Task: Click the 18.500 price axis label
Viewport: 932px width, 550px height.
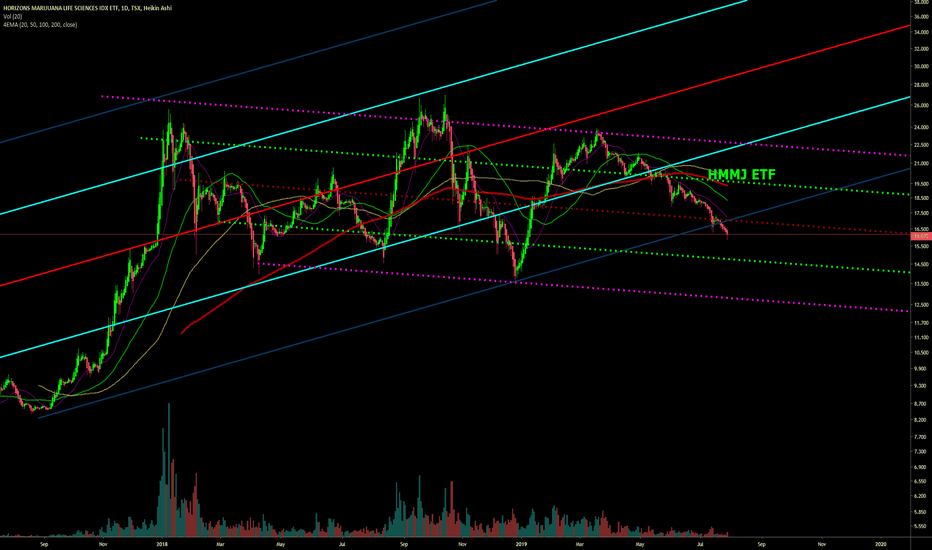Action: [921, 198]
